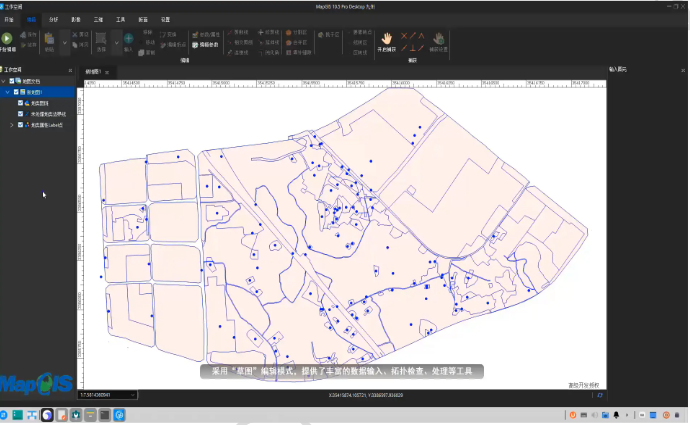Open the Settings ribbon tab at end
This screenshot has height=425, width=690.
point(165,20)
